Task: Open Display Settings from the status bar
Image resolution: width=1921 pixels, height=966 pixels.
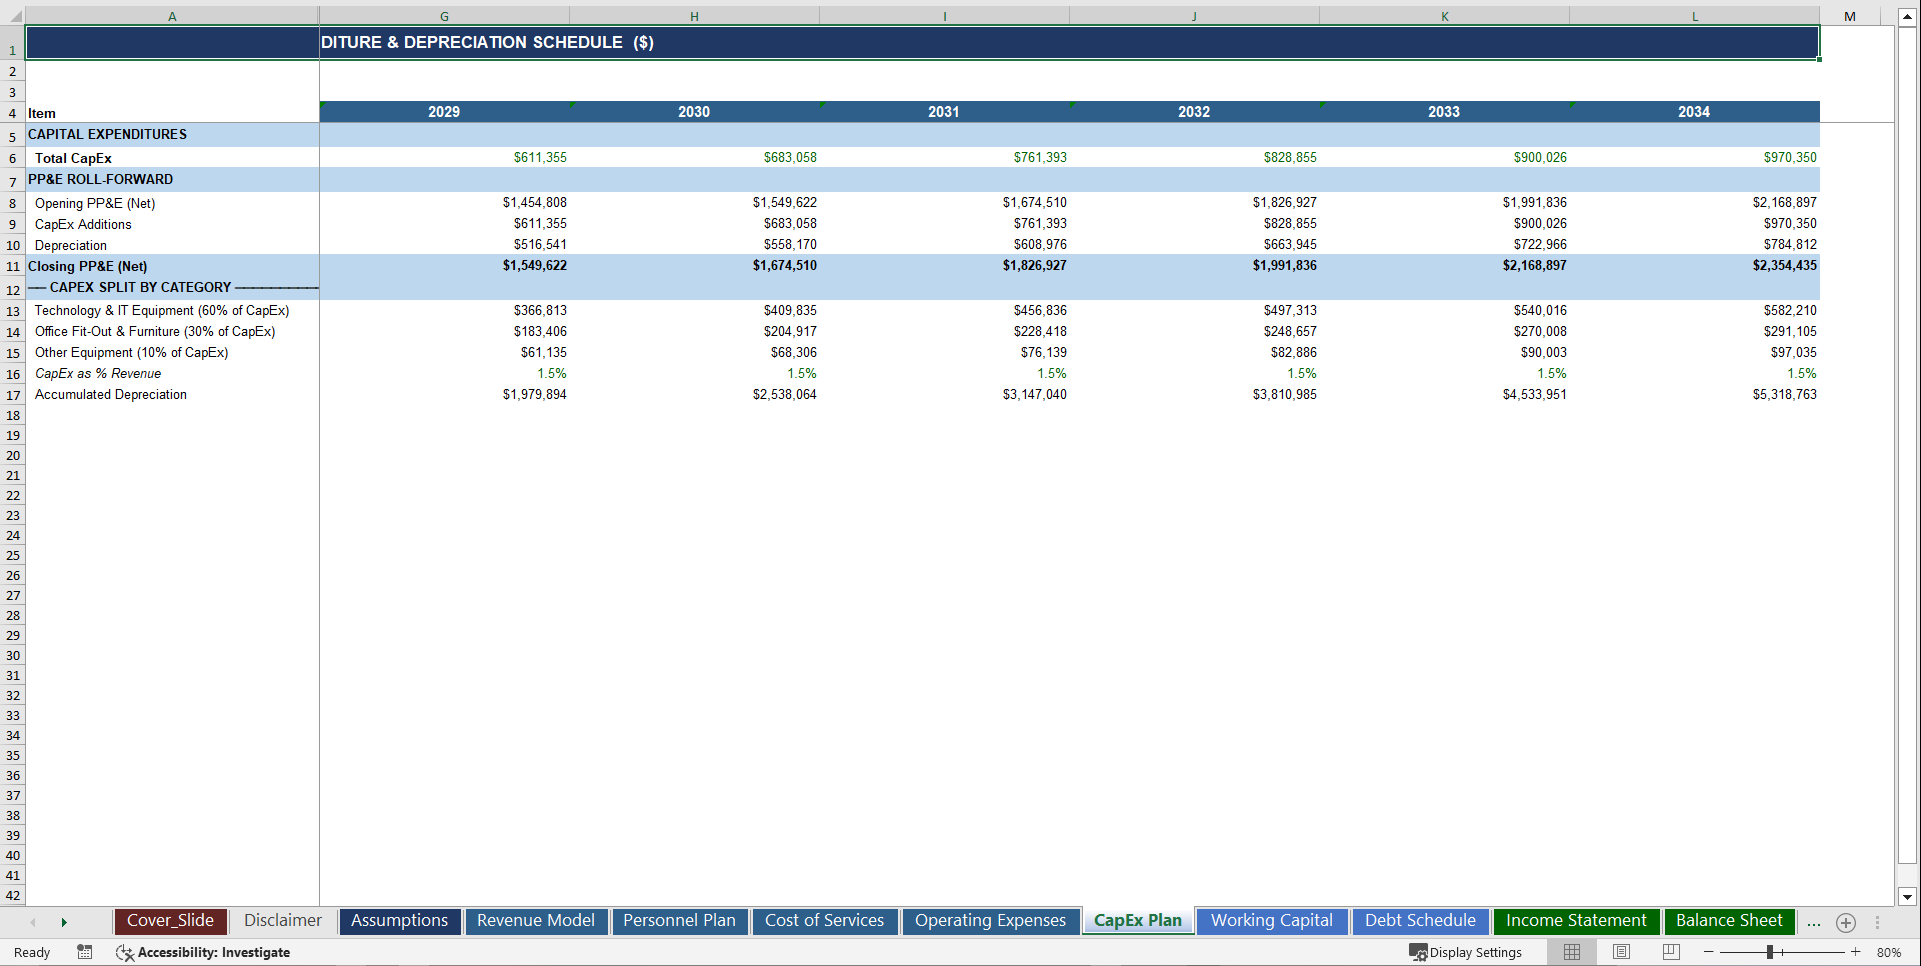Action: click(1466, 952)
